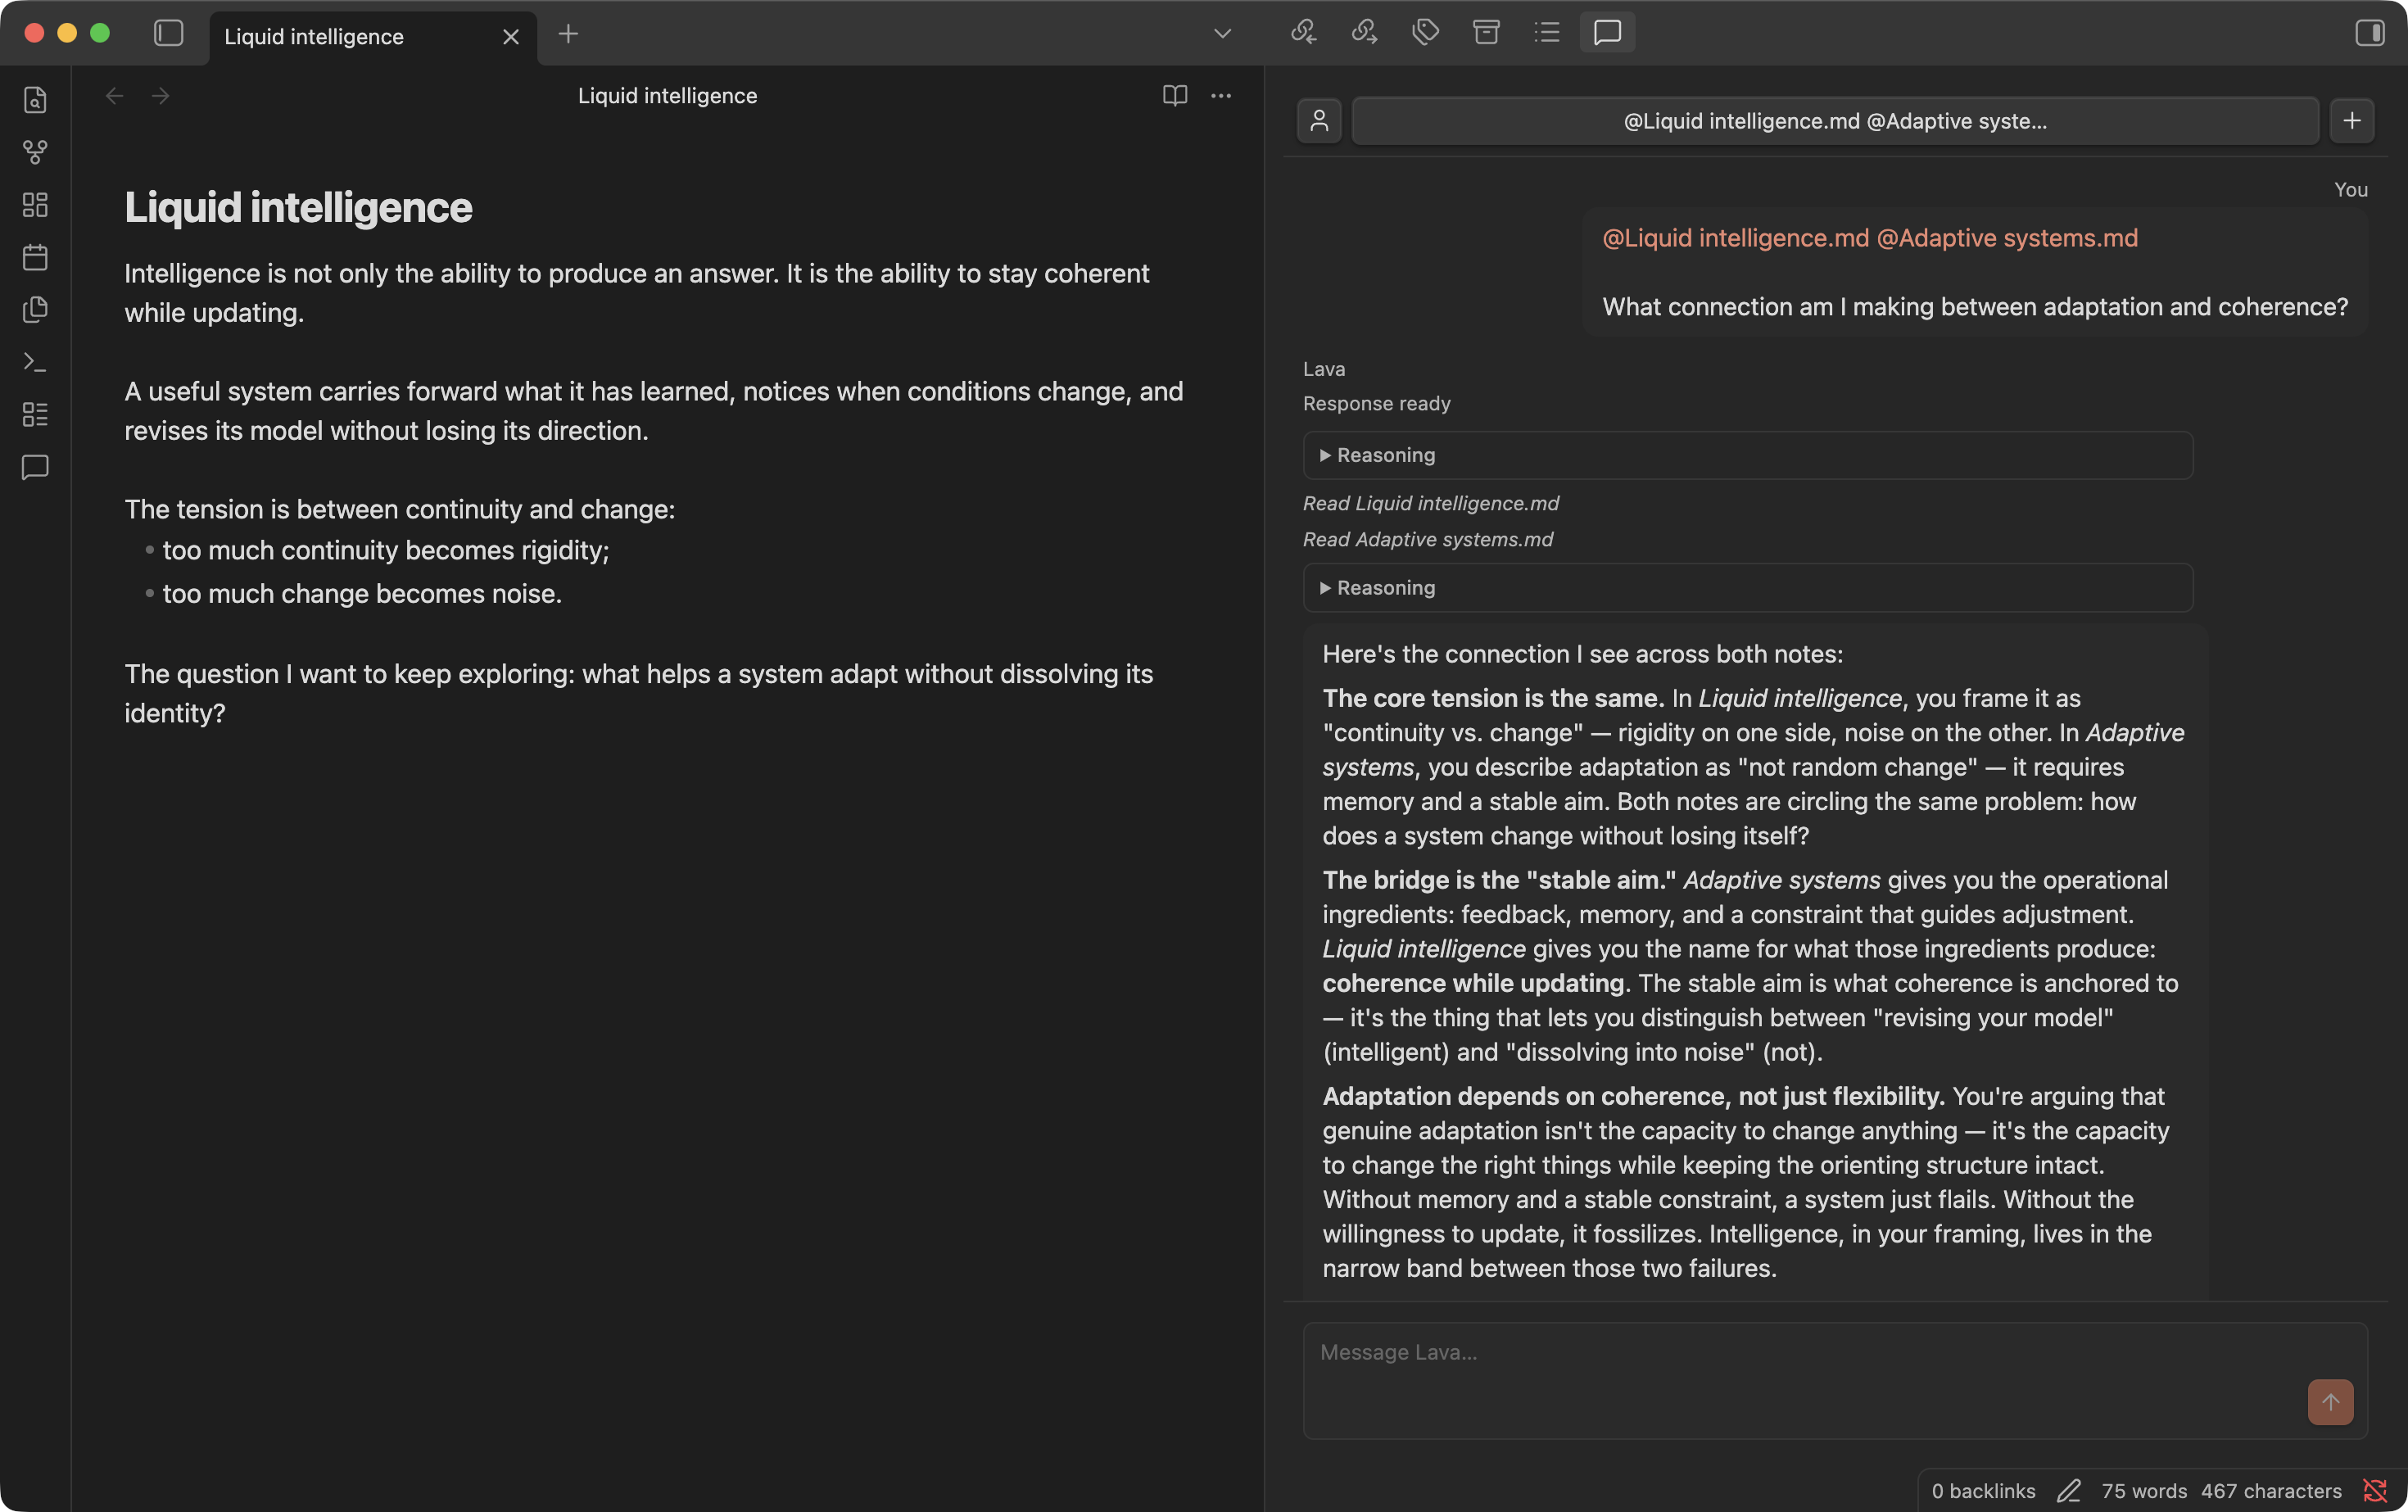Open the tab list dropdown chevron
This screenshot has width=2408, height=1512.
click(x=1222, y=34)
